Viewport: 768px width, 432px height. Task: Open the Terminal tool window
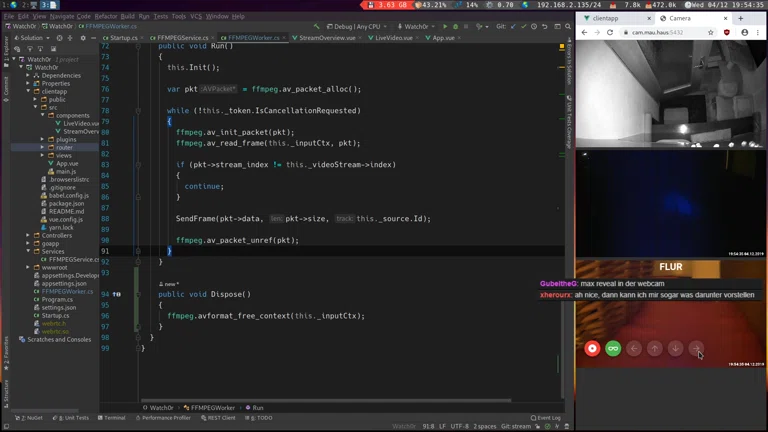(x=112, y=418)
